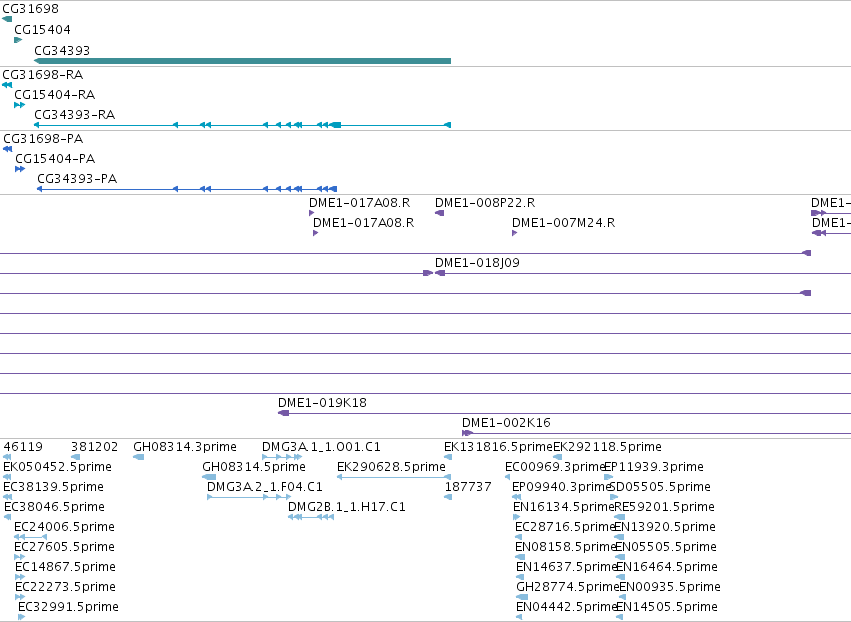The image size is (851, 622).
Task: Click the EN16134.5prime label
Action: coord(563,507)
